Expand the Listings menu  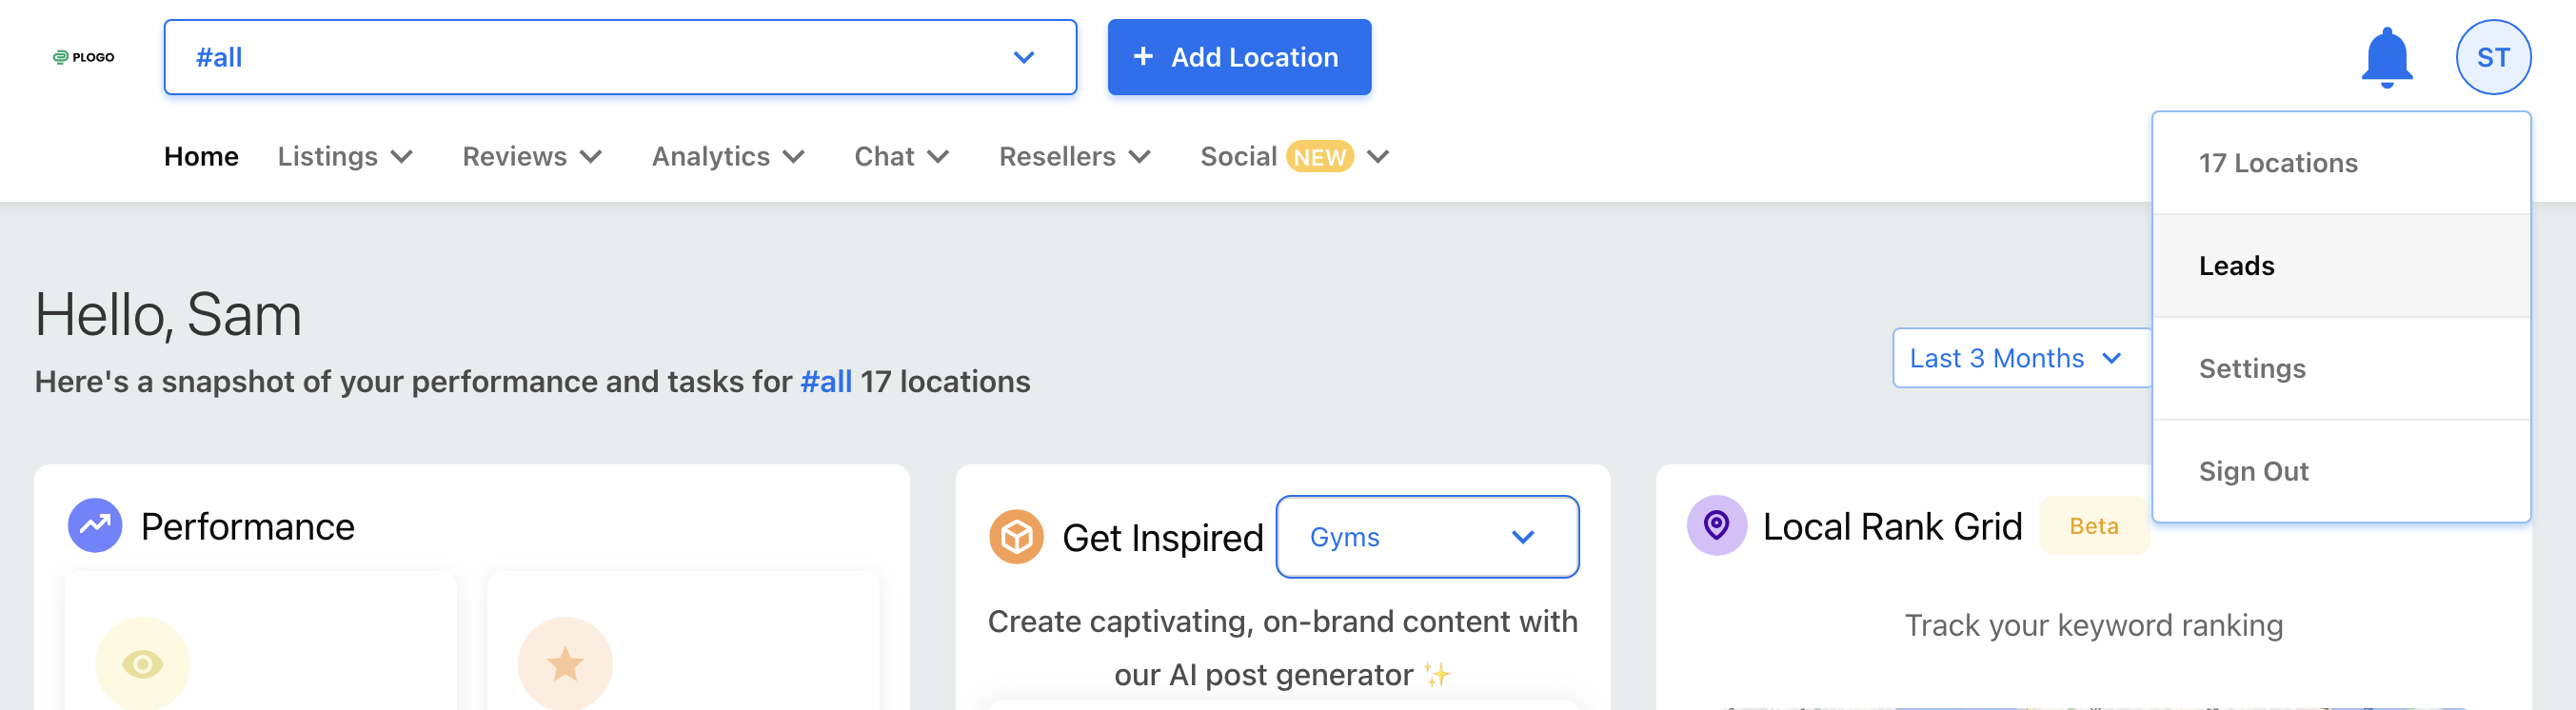pos(345,157)
